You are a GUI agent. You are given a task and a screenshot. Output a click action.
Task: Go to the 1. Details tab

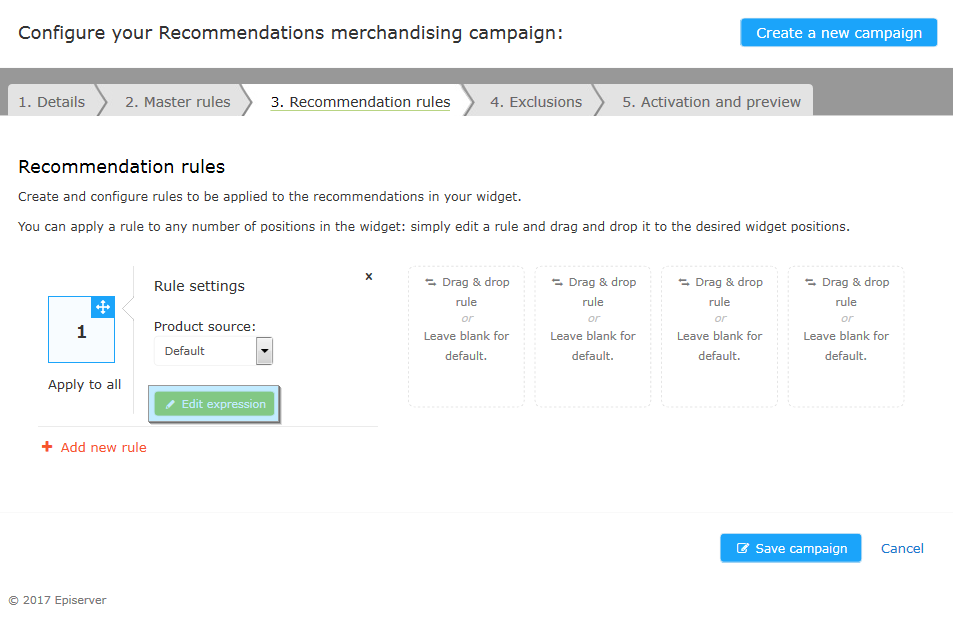point(52,102)
